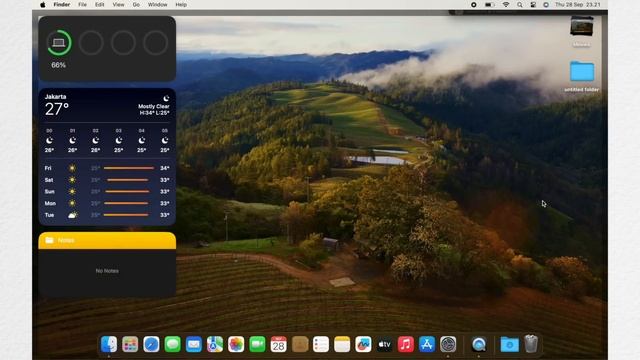Open Maps app in the Dock
Viewport: 640px width, 360px height.
click(215, 344)
